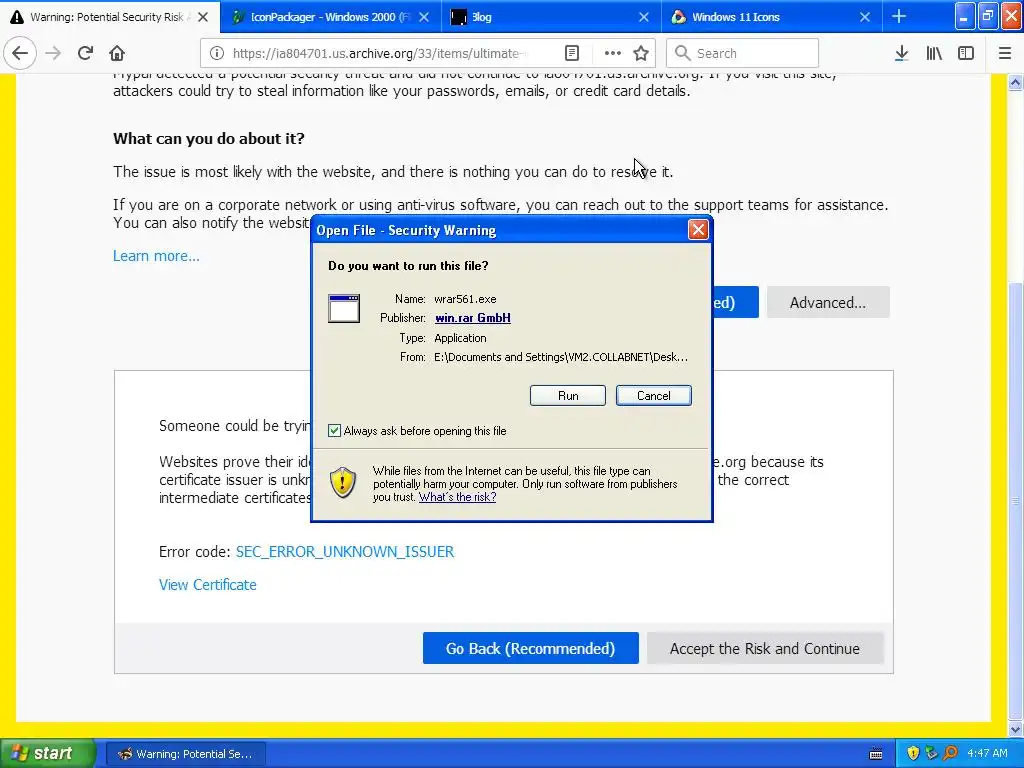The width and height of the screenshot is (1024, 768).
Task: Click Run in the security dialog
Action: 568,396
